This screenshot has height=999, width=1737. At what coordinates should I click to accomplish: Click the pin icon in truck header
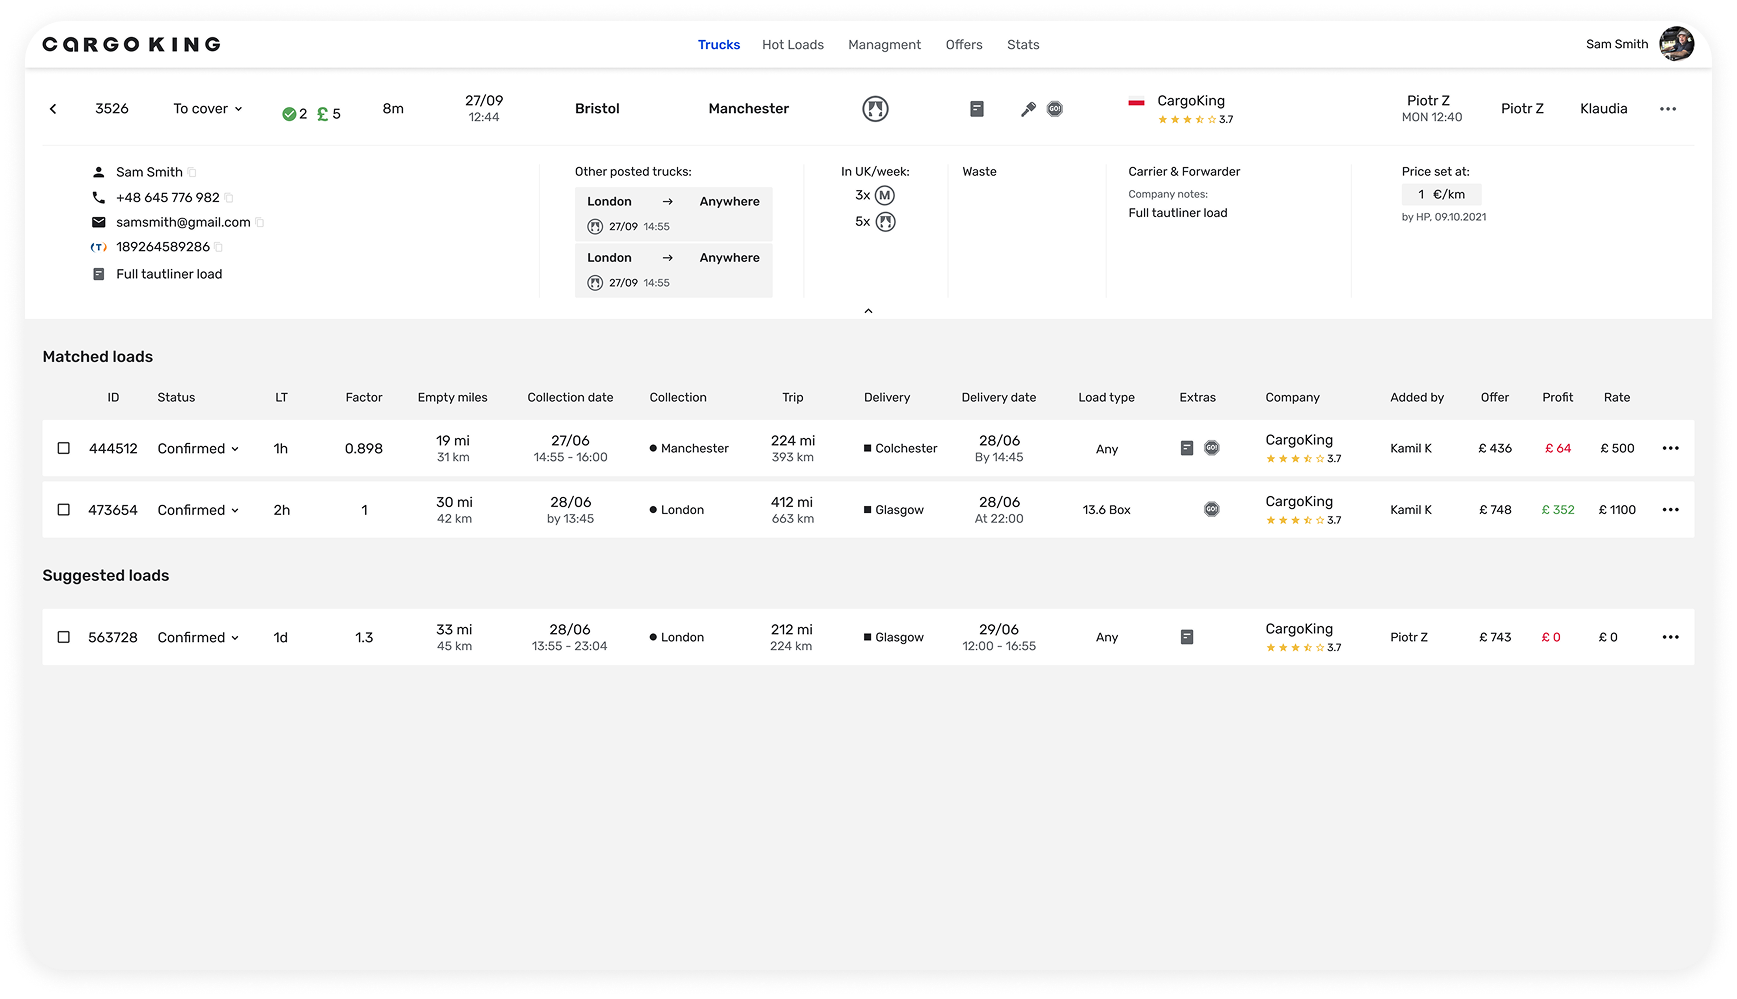click(1028, 109)
